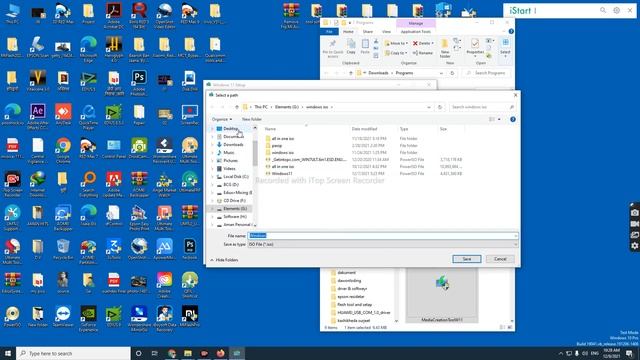Select the 'flash tool and setup' folder in Explorer
This screenshot has width=640, height=360.
tap(354, 304)
